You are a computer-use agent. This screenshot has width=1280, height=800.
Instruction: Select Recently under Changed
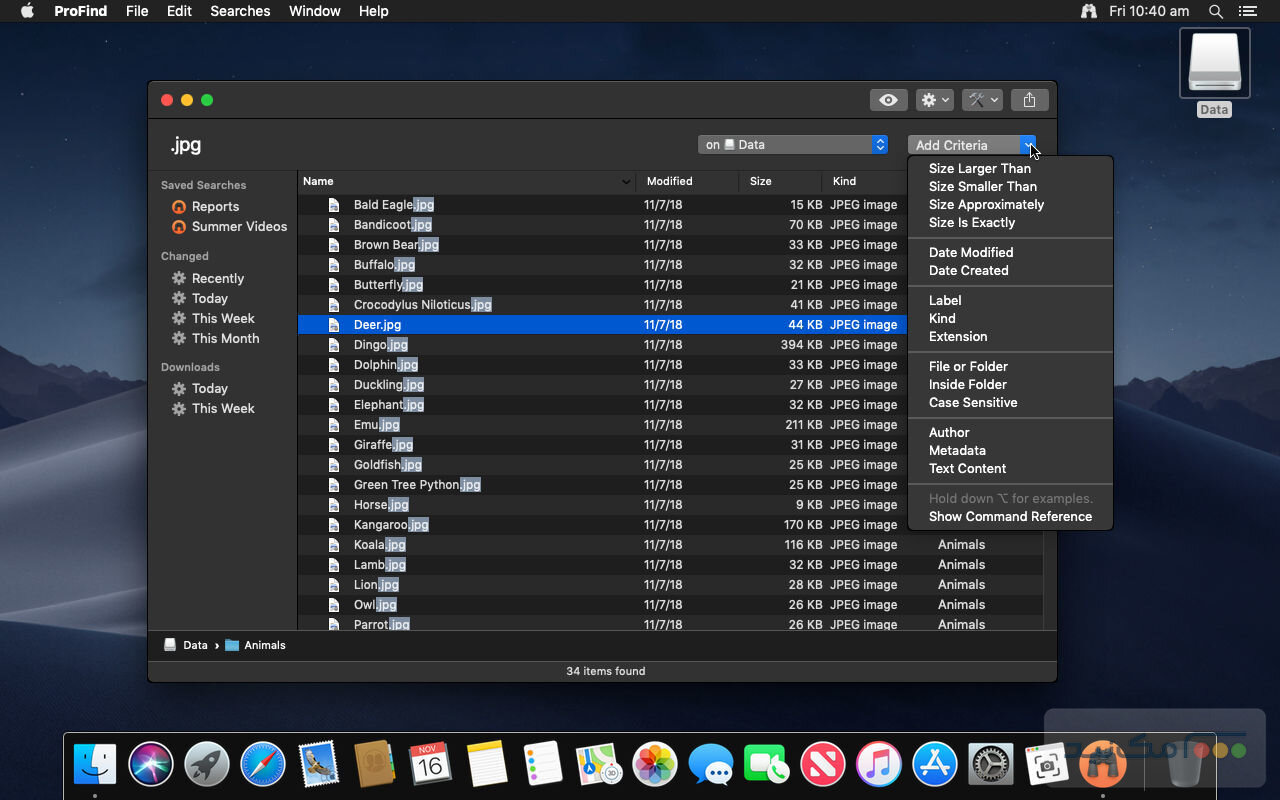(217, 279)
